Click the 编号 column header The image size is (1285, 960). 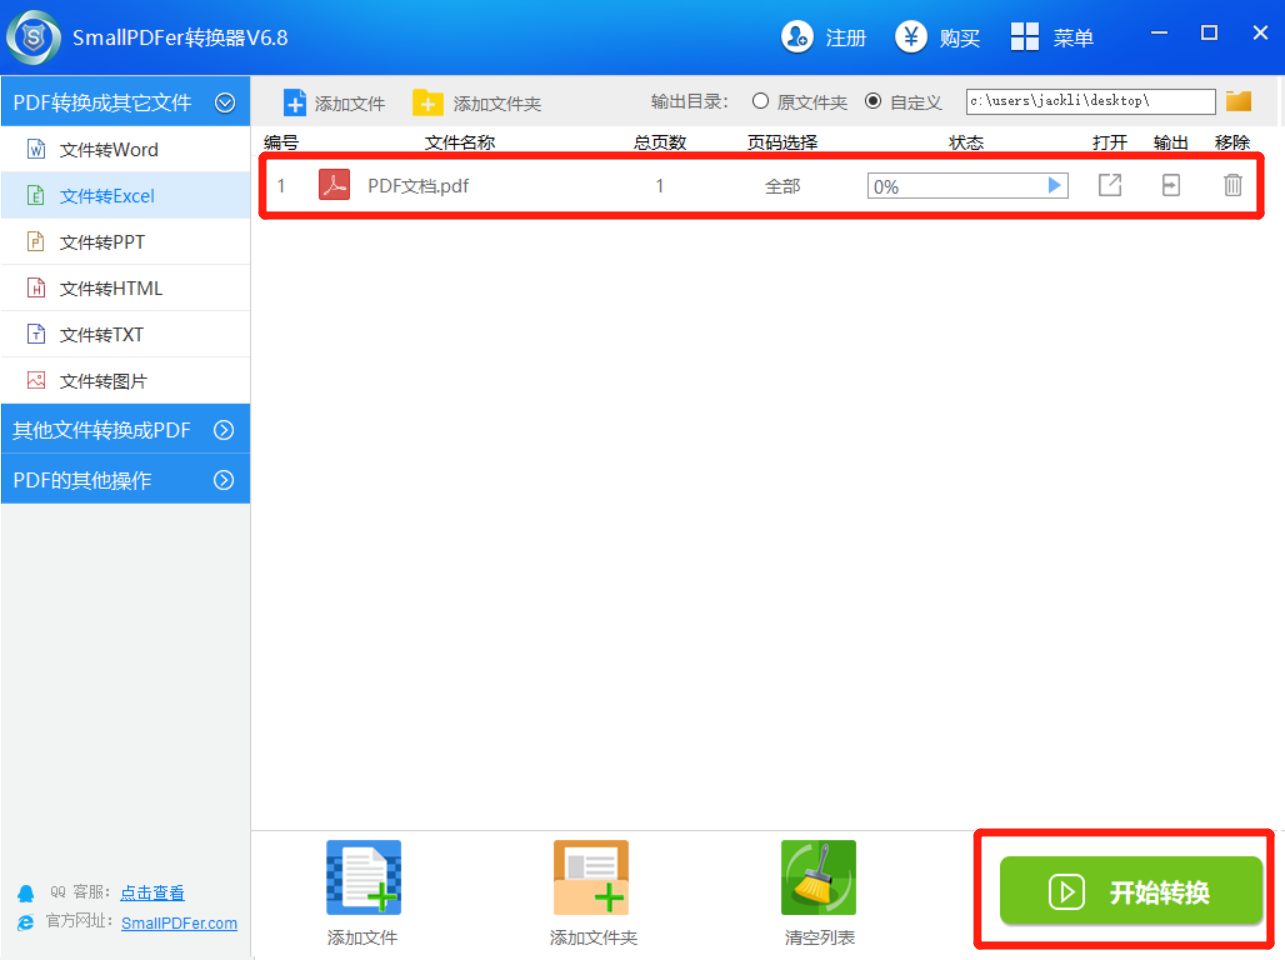(x=281, y=143)
